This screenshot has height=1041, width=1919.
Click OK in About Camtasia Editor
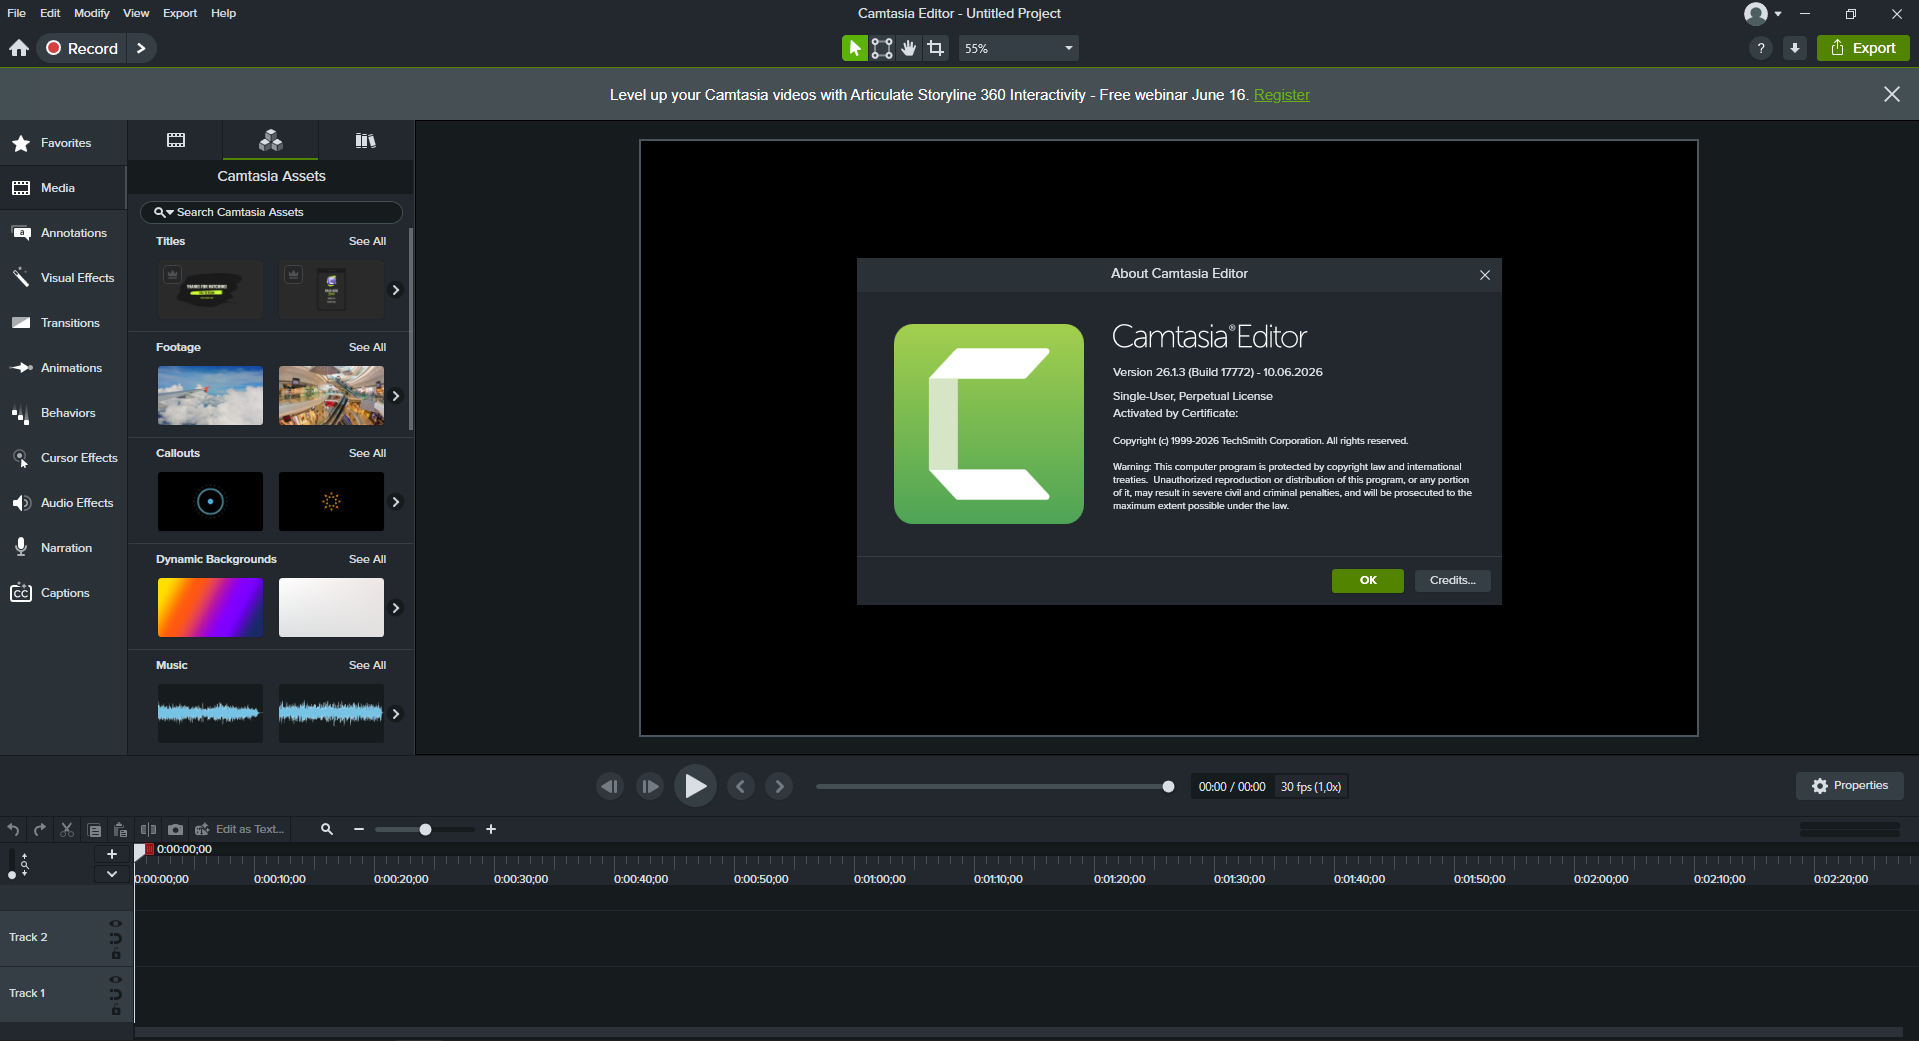click(x=1368, y=580)
